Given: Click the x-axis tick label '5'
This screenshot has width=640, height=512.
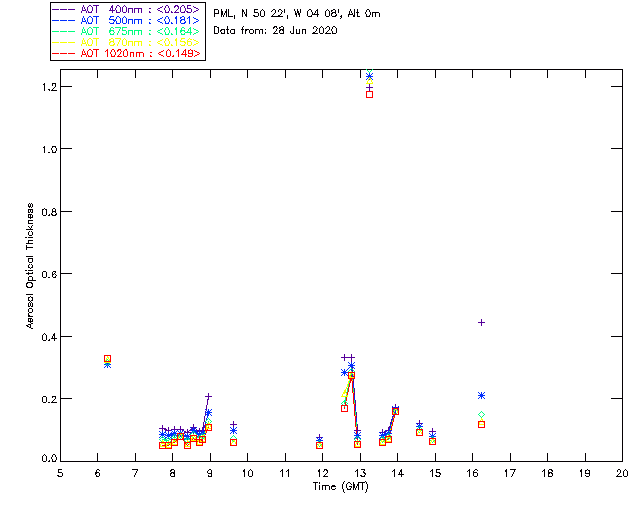Looking at the screenshot, I should tap(60, 473).
